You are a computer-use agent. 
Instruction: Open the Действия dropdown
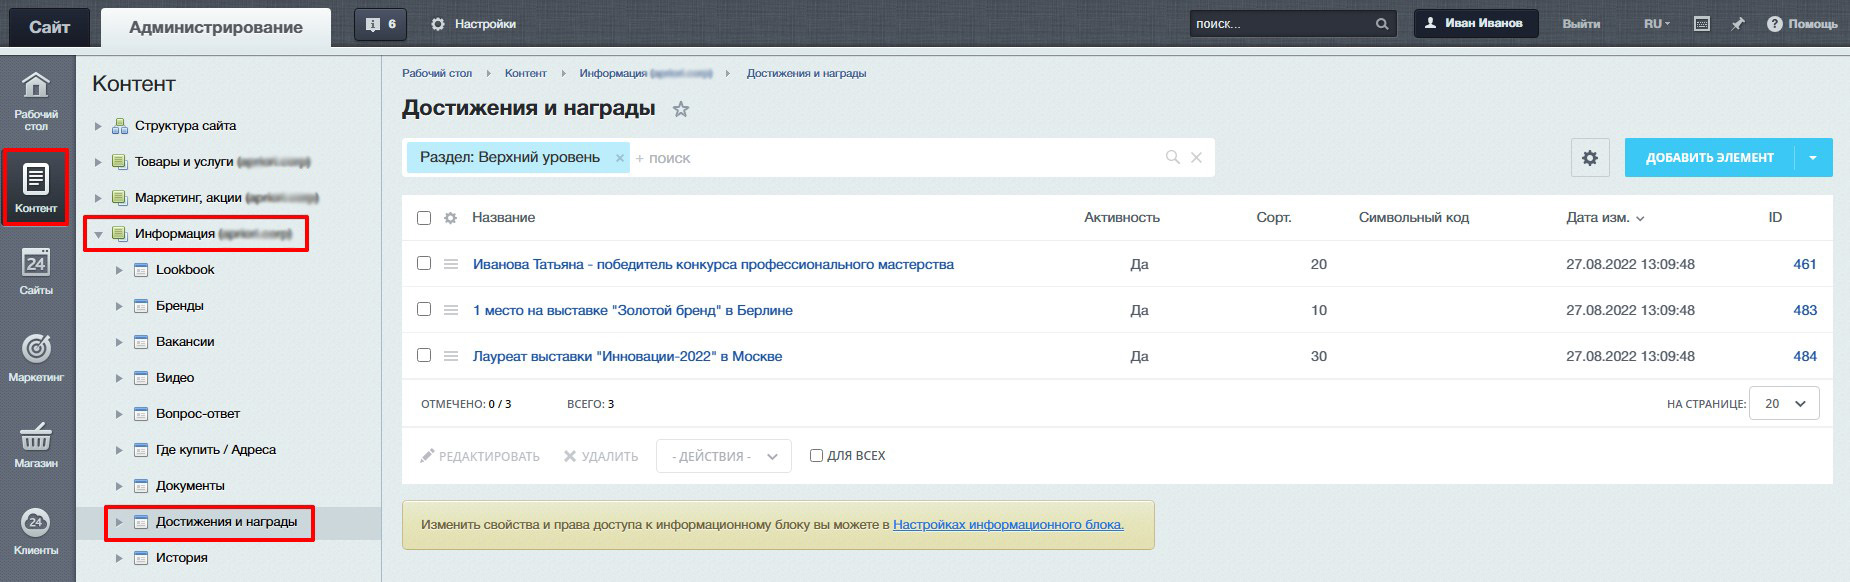723,456
